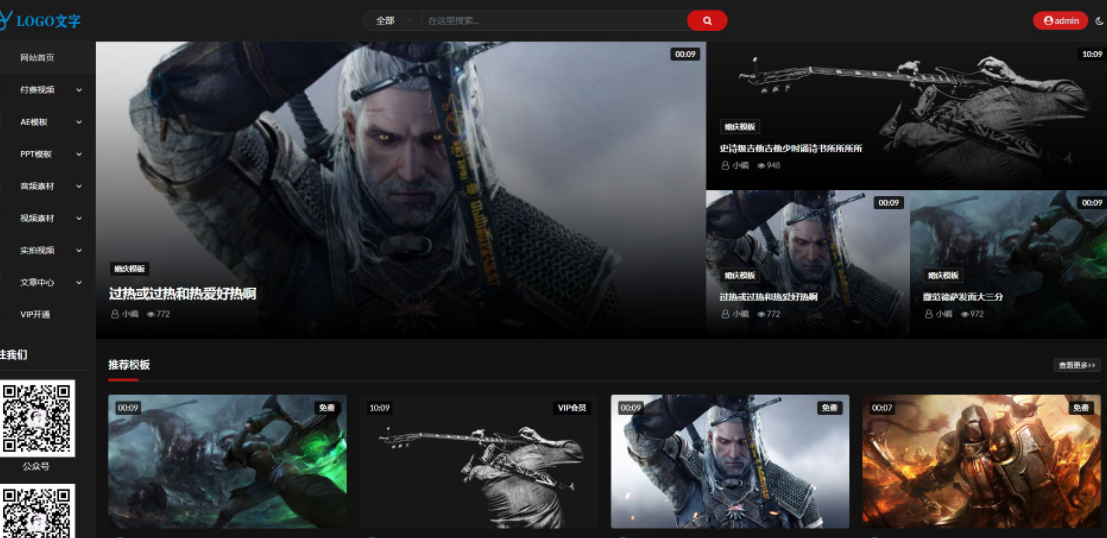1107x538 pixels.
Task: Click the second QR code below 公众号
Action: coord(37,510)
